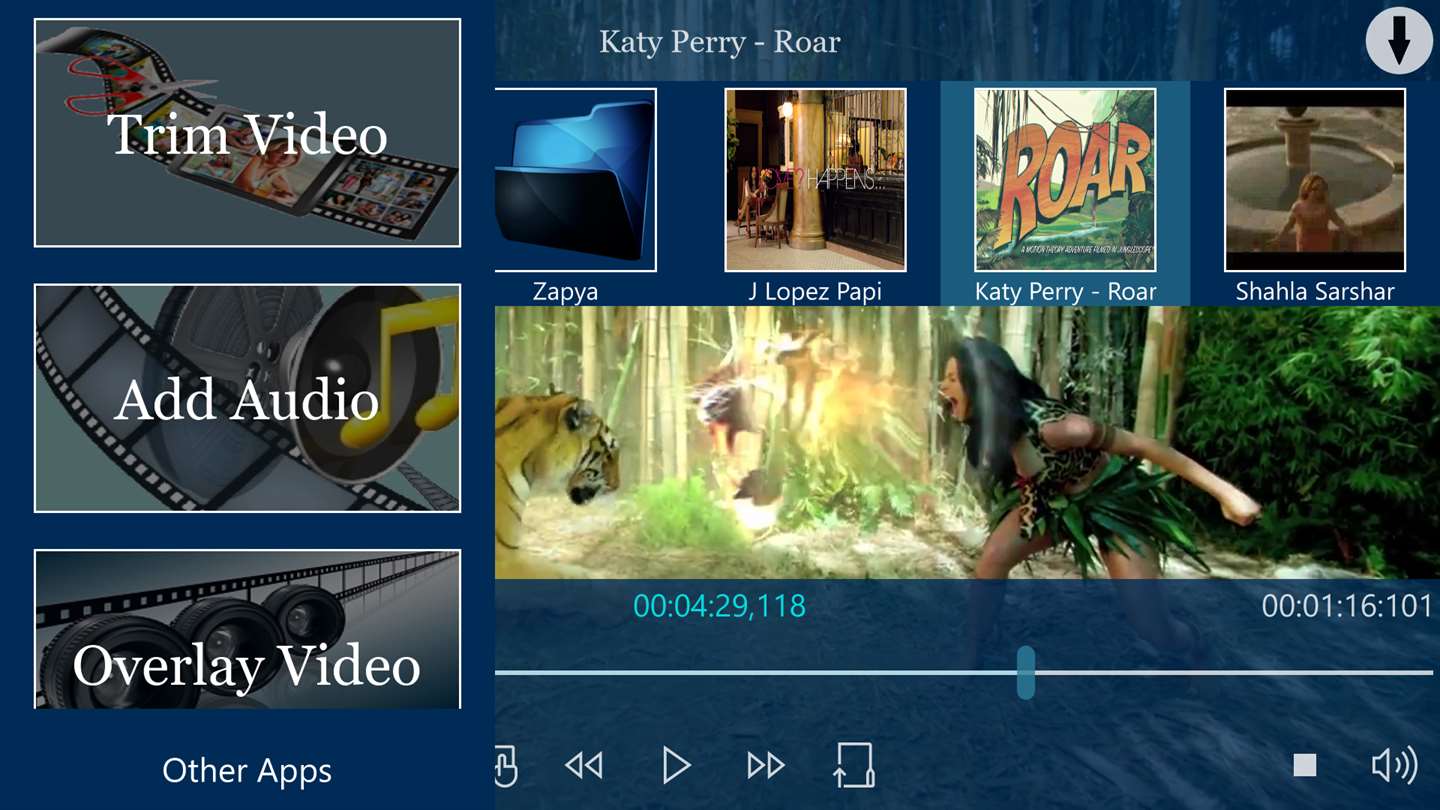This screenshot has height=810, width=1440.
Task: Stop video playback
Action: pos(1304,765)
